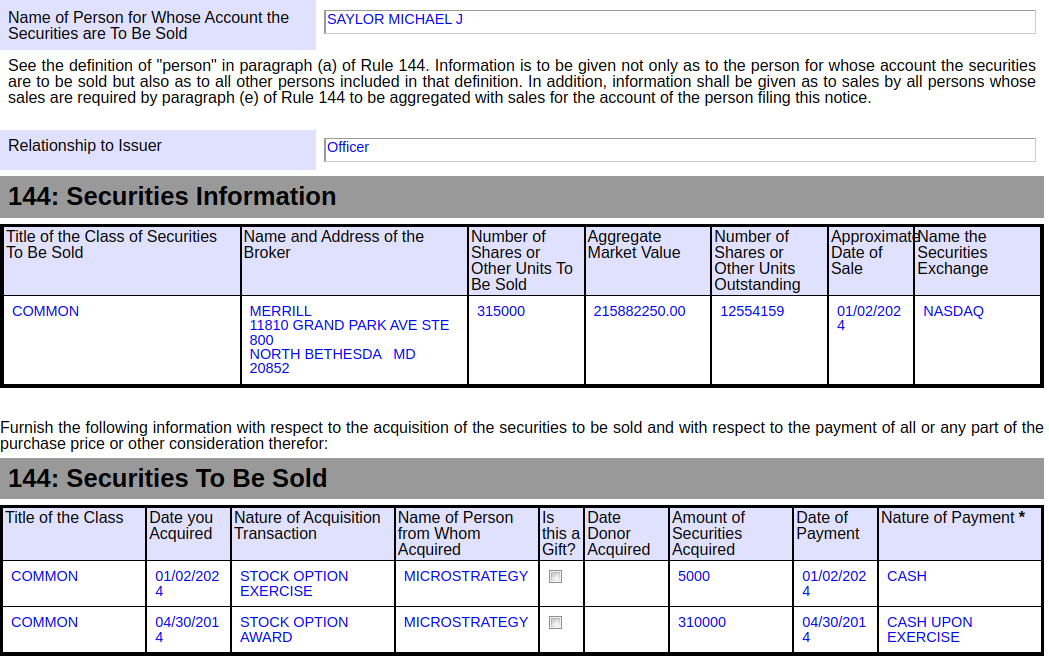Click MICROSTRATEGY in the stock option award row
Screen dimensions: 1049x663
(466, 622)
